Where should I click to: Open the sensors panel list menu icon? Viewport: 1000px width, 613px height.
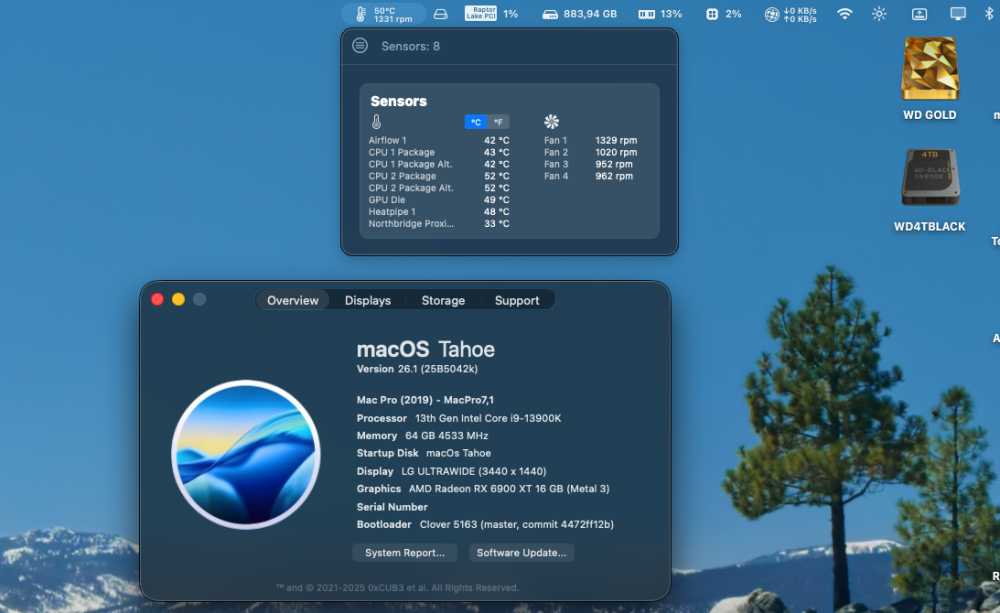click(x=360, y=46)
